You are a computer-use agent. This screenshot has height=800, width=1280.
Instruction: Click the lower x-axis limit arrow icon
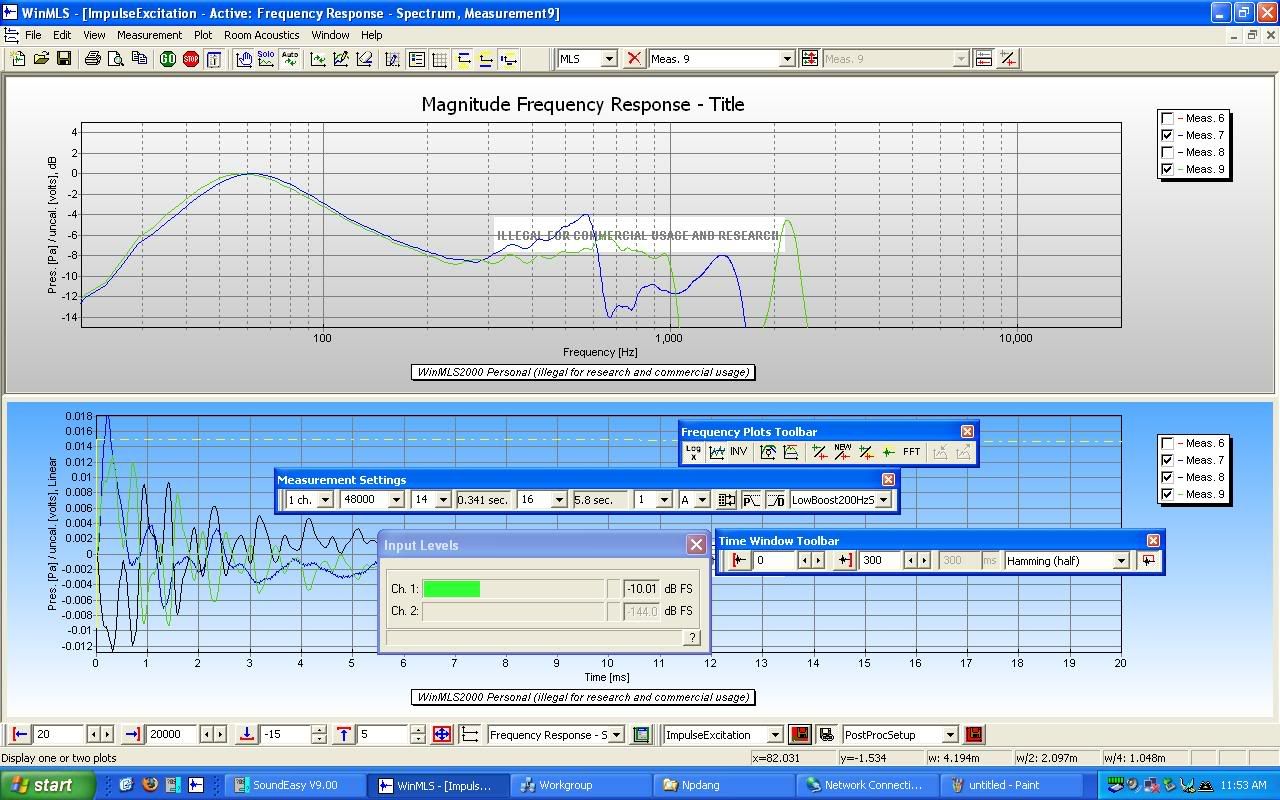coord(20,735)
